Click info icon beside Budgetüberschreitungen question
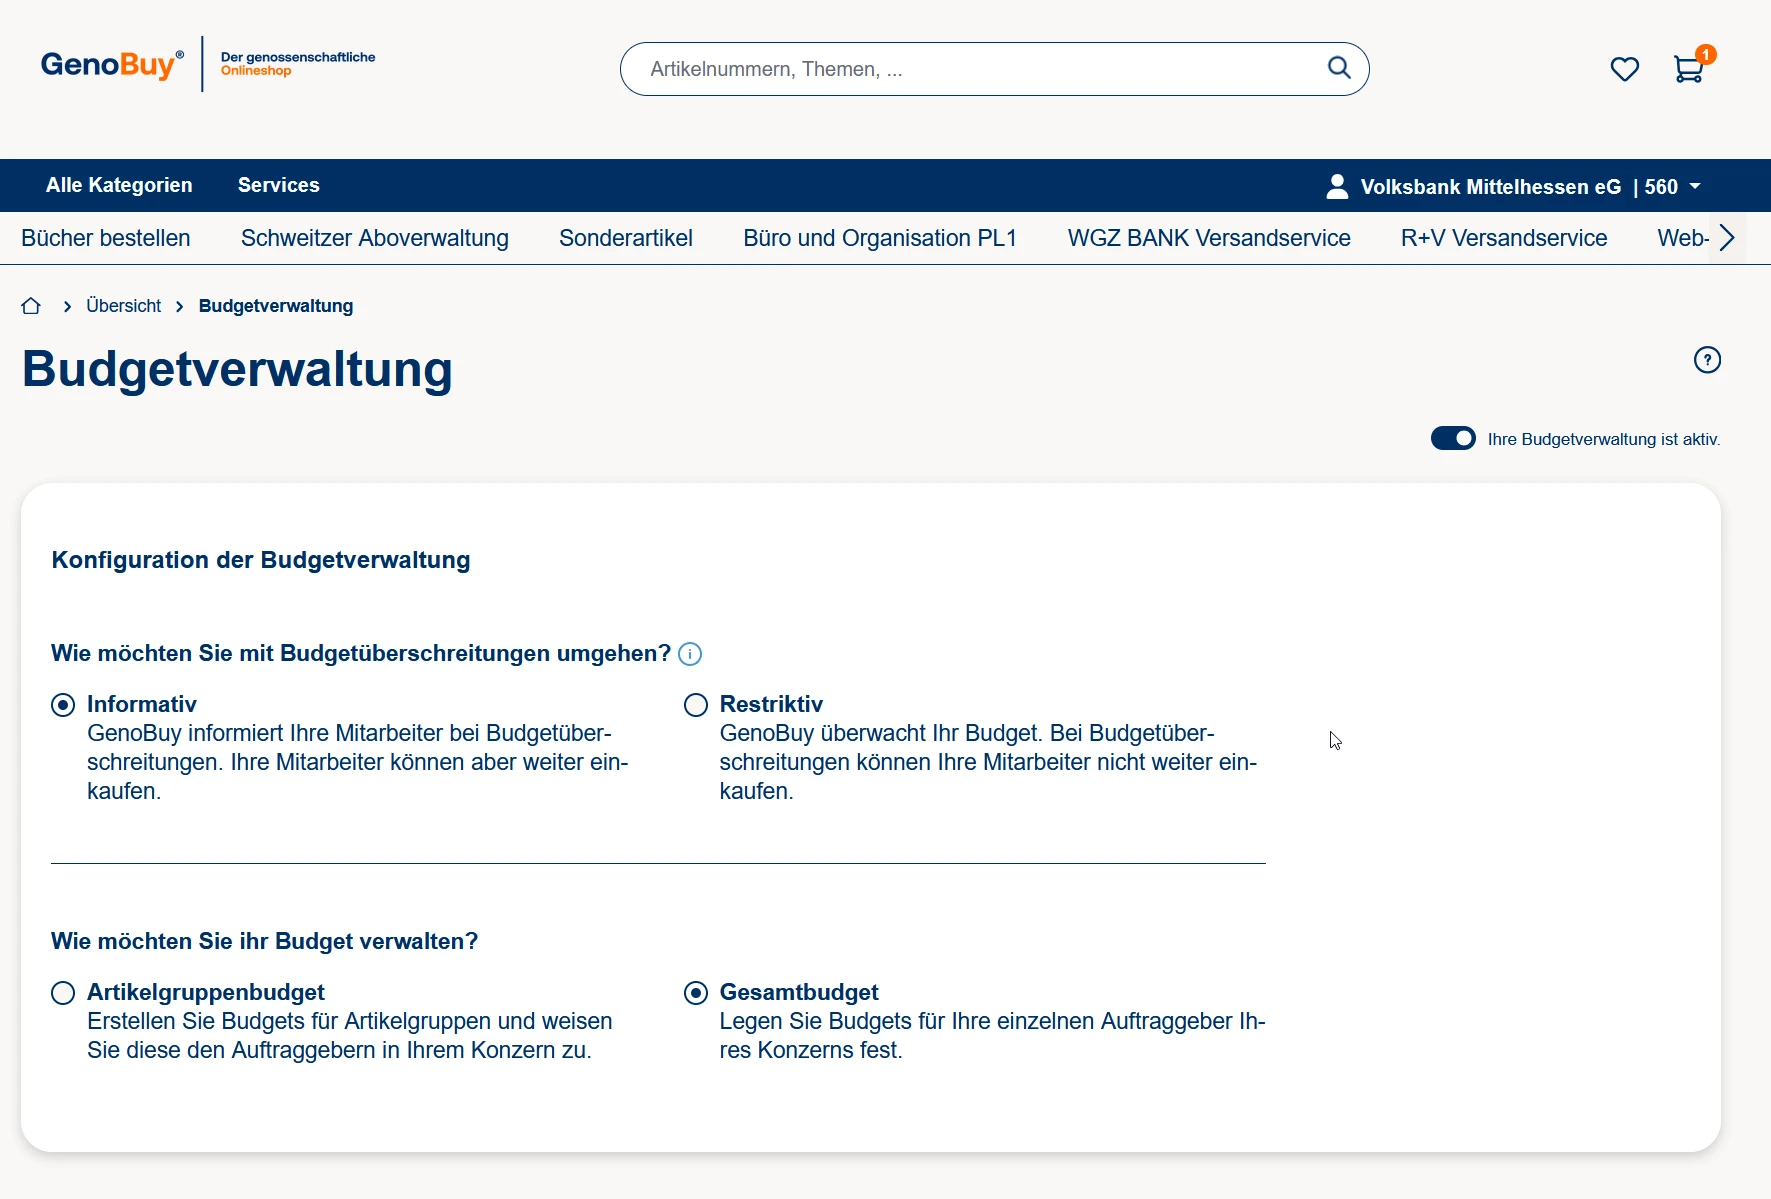This screenshot has width=1771, height=1199. 690,654
